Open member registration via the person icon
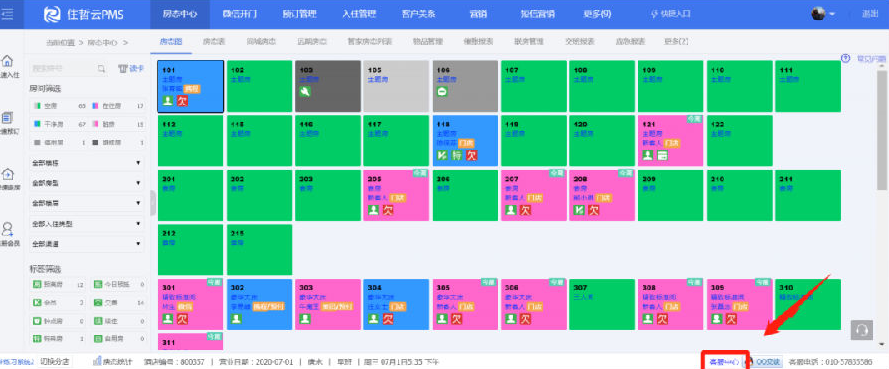 pos(8,230)
